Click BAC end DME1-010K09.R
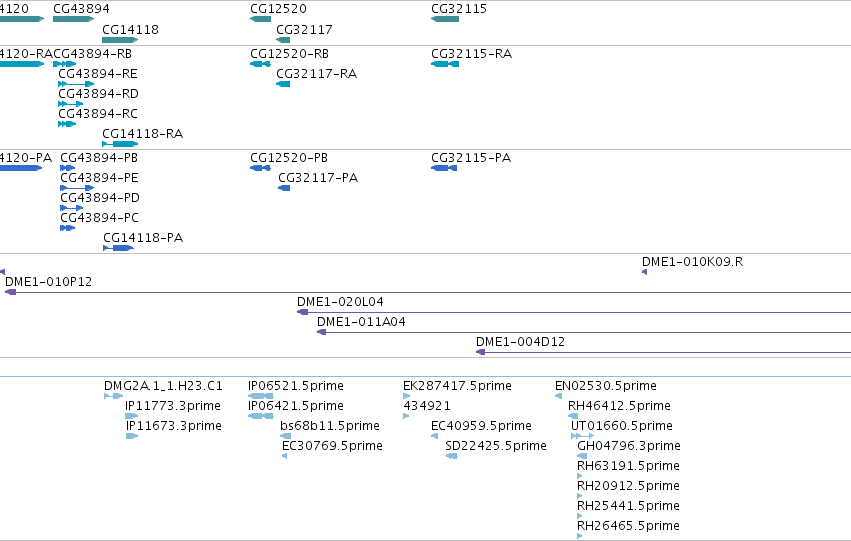Viewport: 851px width, 541px height. tap(645, 272)
